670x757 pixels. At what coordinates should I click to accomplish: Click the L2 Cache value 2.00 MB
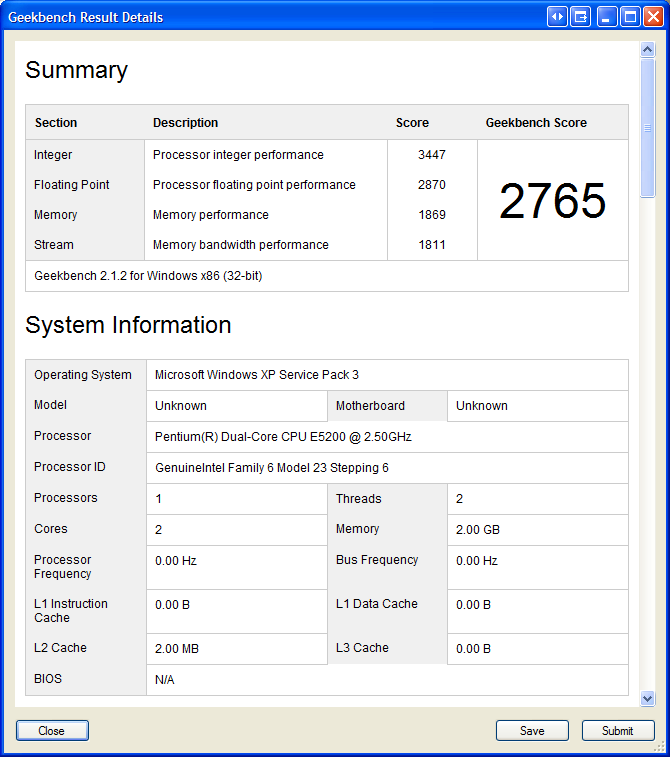tap(177, 649)
